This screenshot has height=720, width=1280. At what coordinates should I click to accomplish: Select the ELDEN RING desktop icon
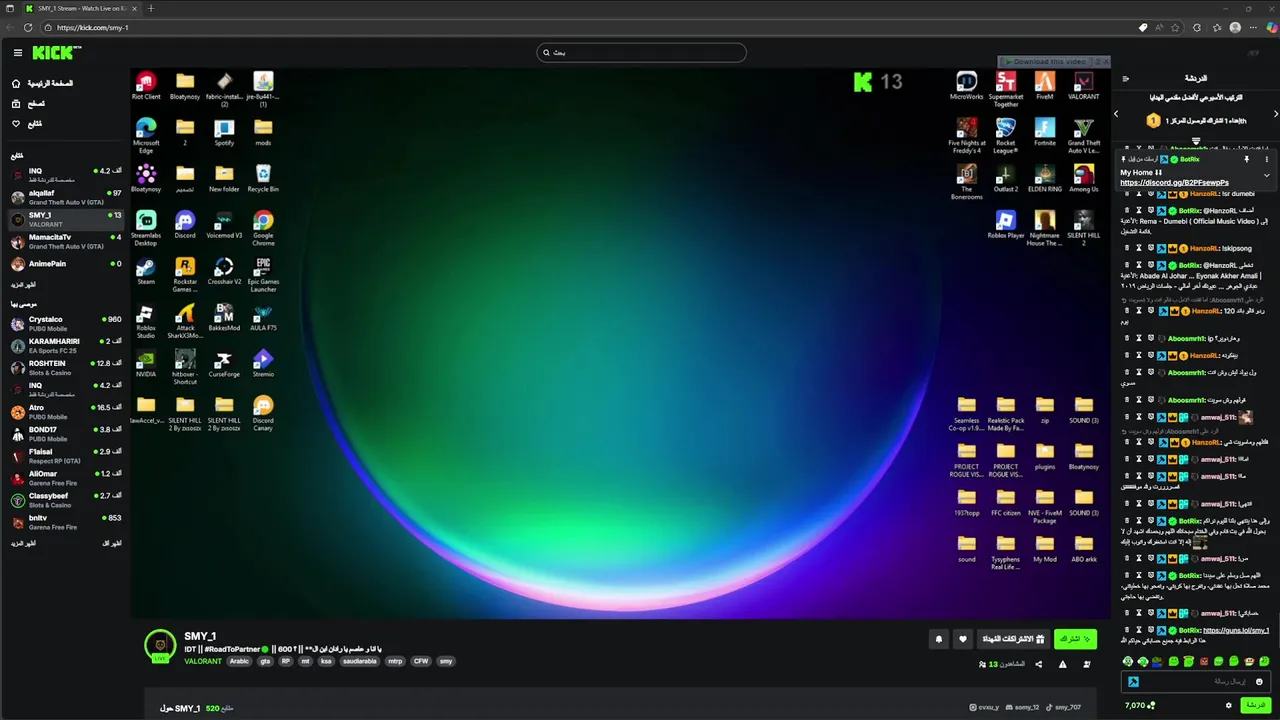[x=1045, y=179]
